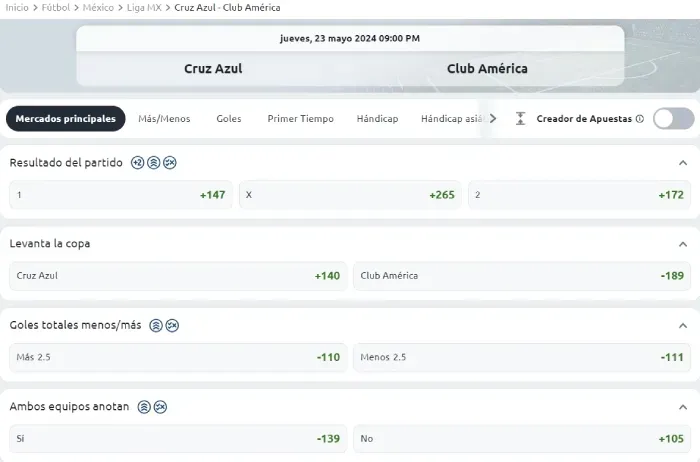Open the Primer Tiempo tab
Screen dimensions: 700x462
(300, 119)
